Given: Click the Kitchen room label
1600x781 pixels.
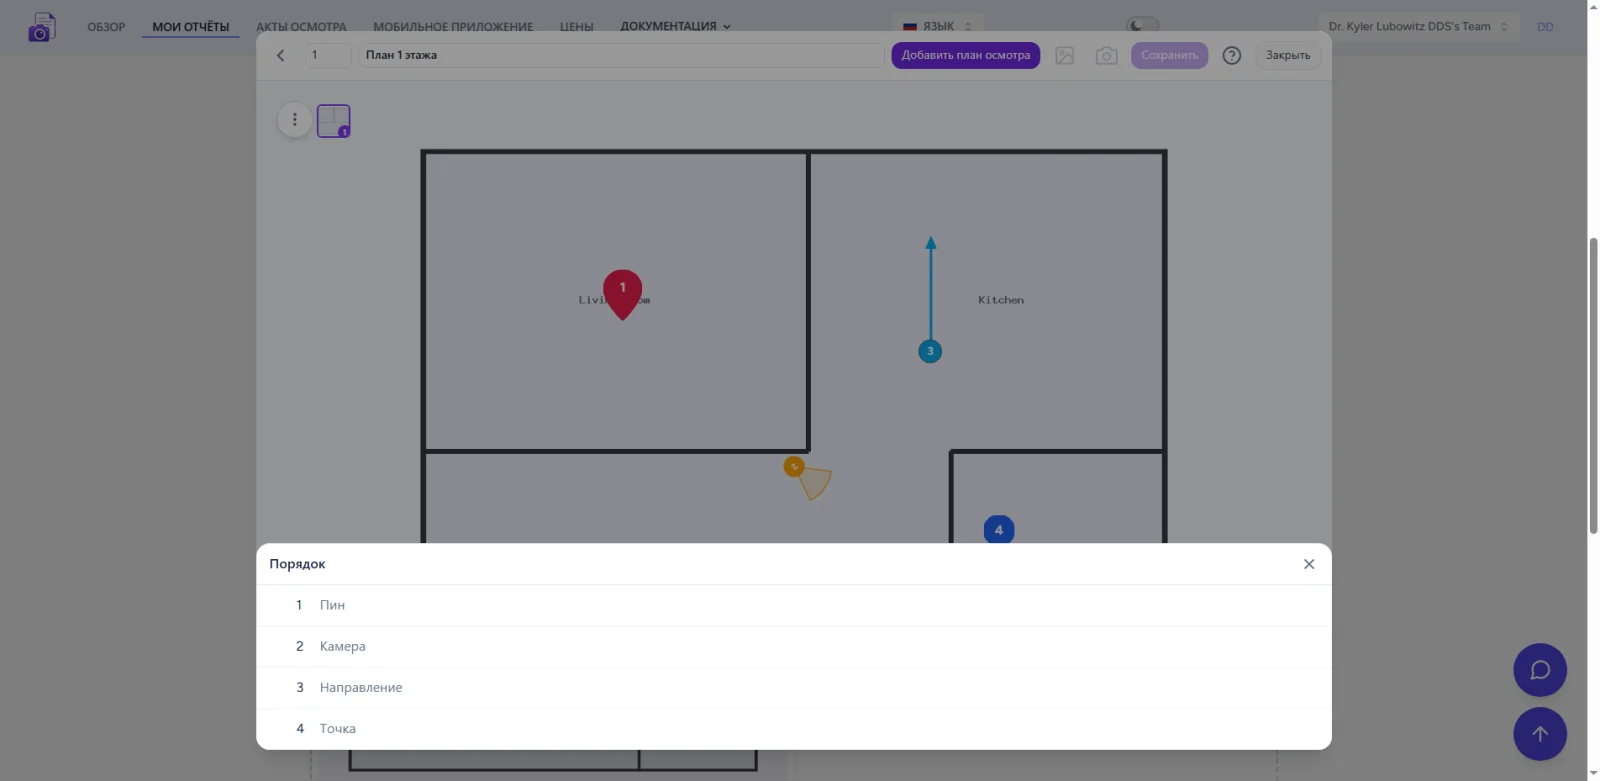Looking at the screenshot, I should pos(1001,300).
